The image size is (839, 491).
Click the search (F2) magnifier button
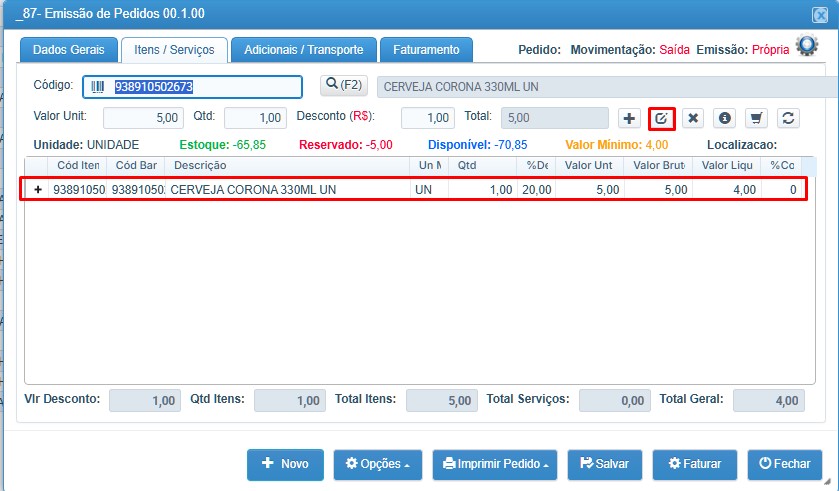(x=344, y=85)
